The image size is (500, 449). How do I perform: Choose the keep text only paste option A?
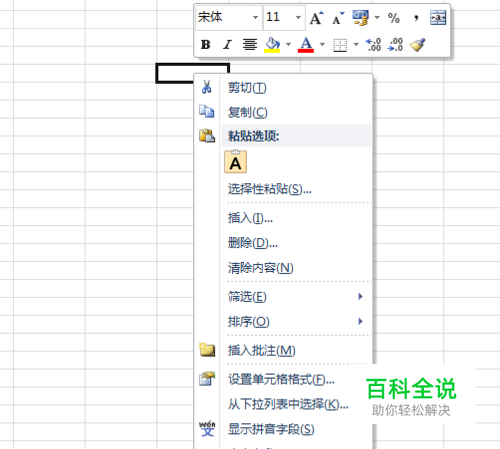[236, 162]
